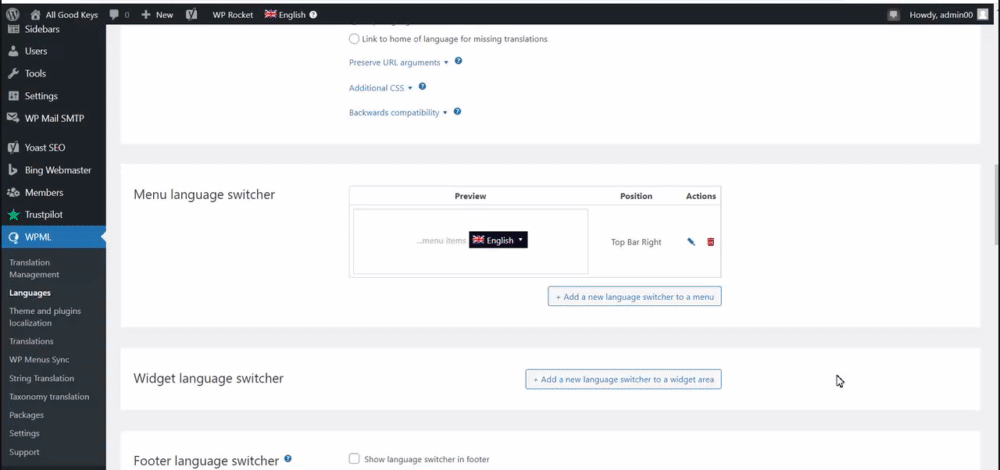
Task: Open Translations submenu item
Action: pyautogui.click(x=31, y=341)
